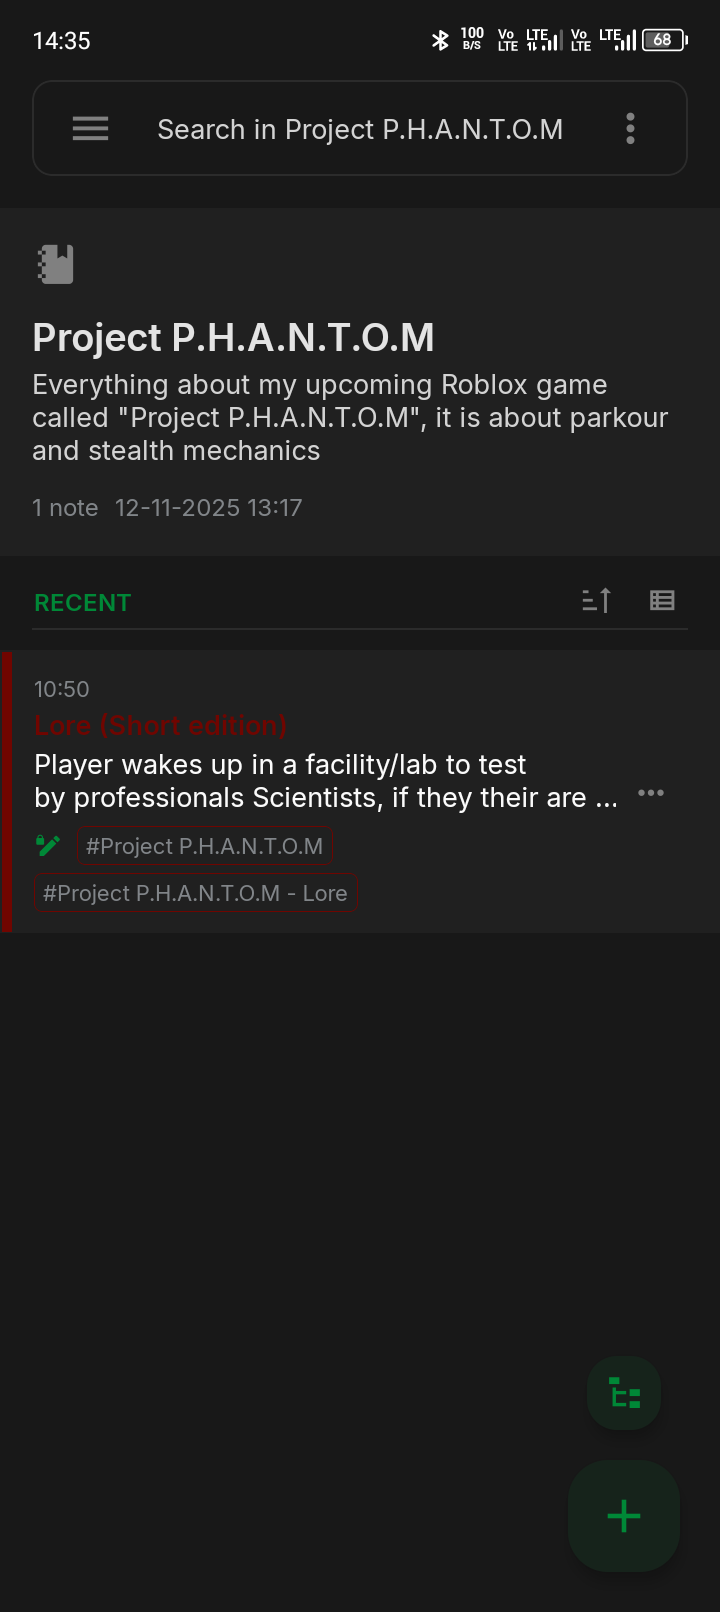Viewport: 720px width, 1612px height.
Task: Open the Lore (Short edition) note title
Action: point(161,726)
